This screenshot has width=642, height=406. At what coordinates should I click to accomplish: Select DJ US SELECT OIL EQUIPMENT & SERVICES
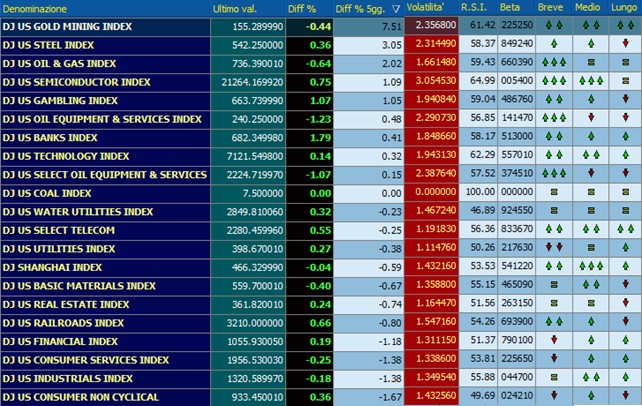tap(105, 175)
